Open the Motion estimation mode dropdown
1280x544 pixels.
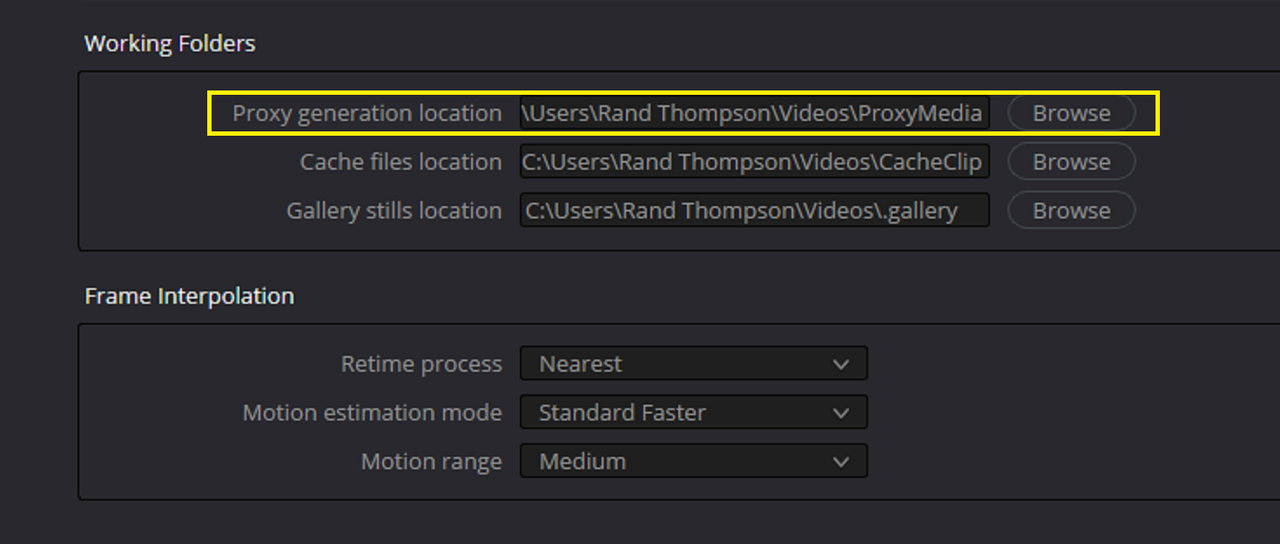pos(693,412)
